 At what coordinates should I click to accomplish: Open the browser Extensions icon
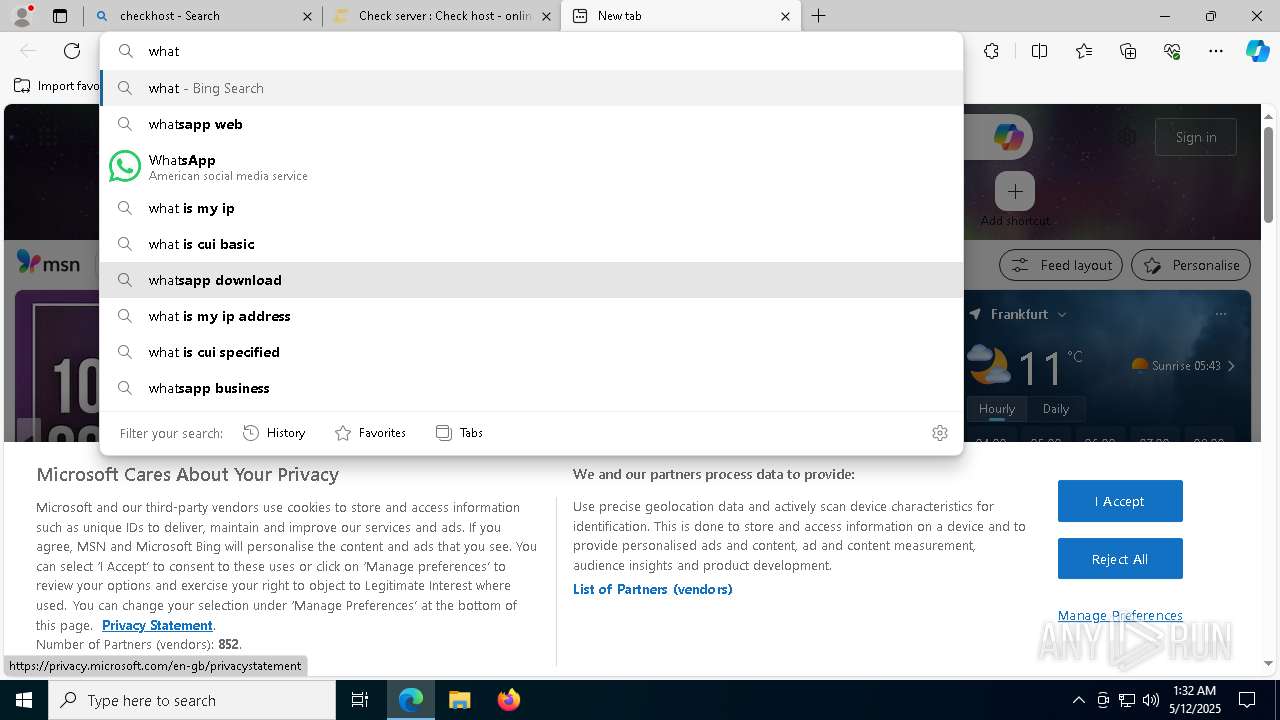(x=991, y=51)
